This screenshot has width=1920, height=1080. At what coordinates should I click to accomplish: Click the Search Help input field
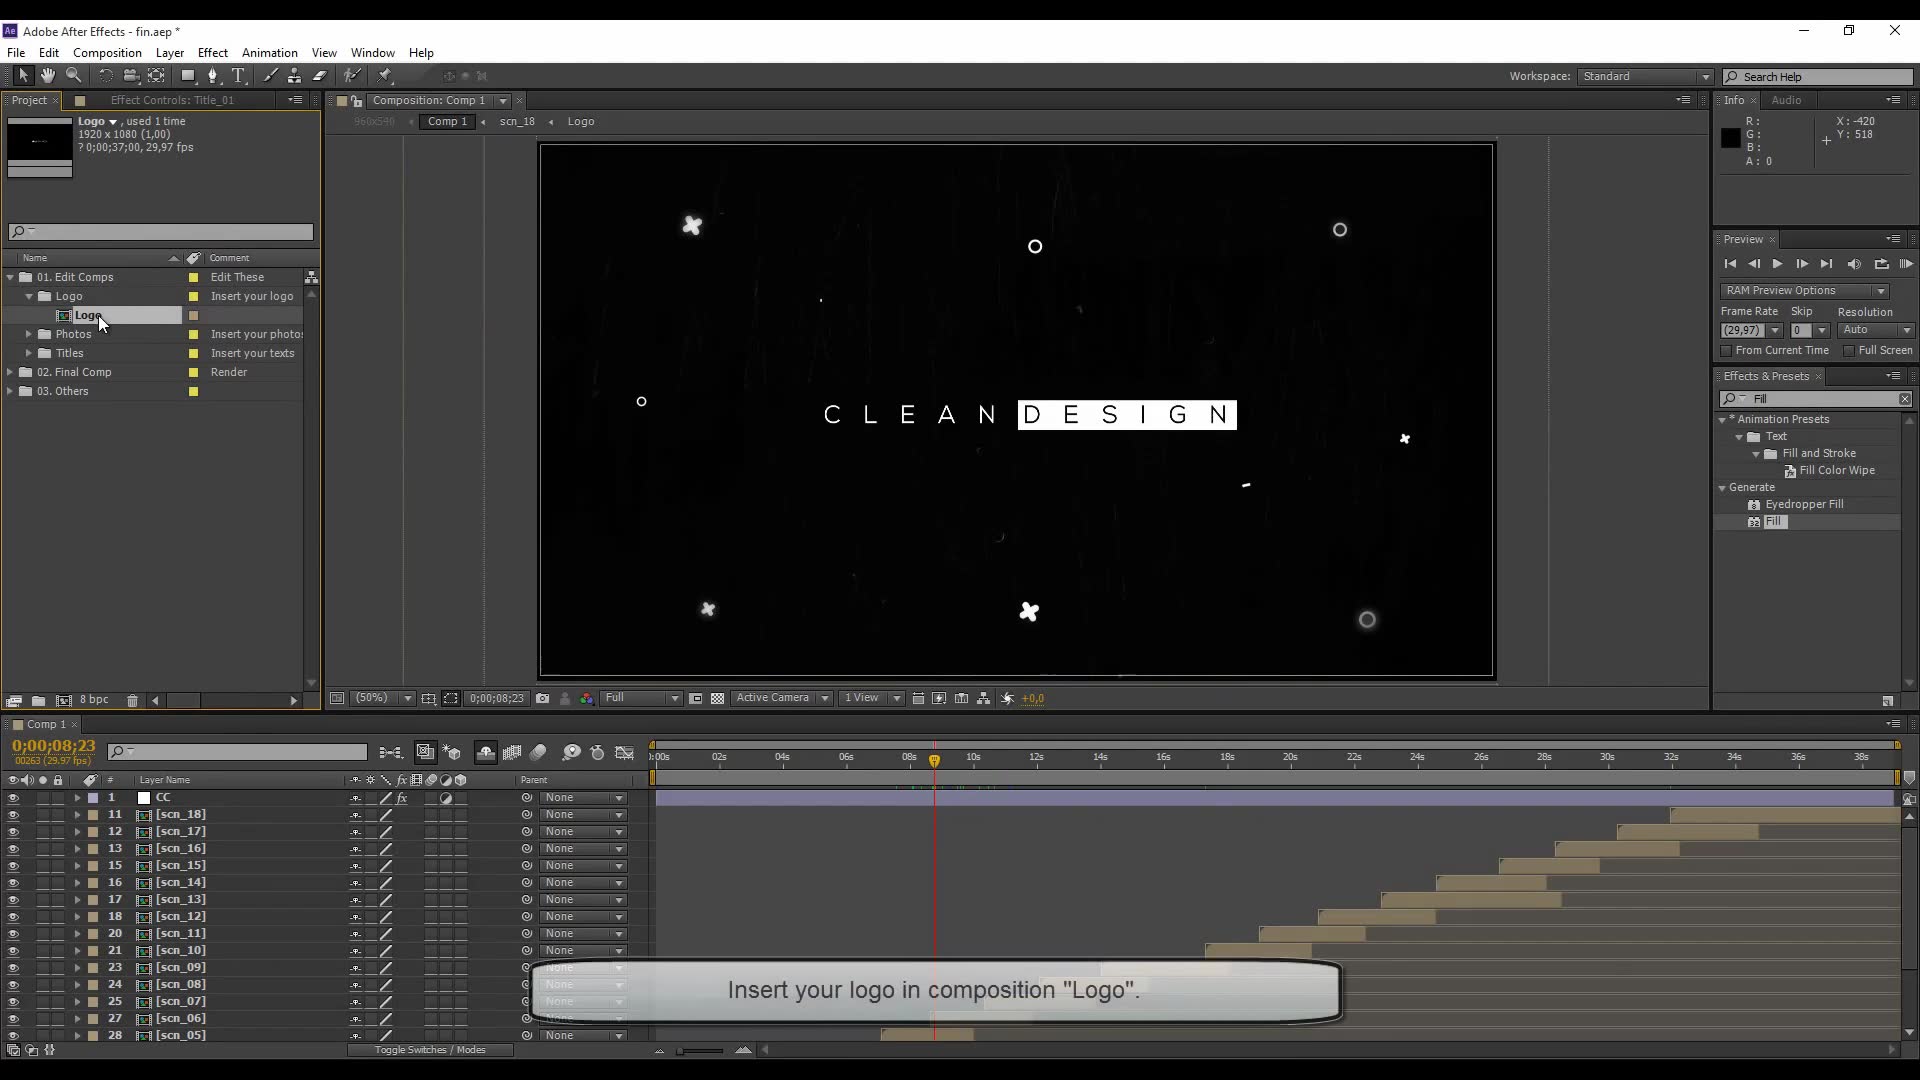pyautogui.click(x=1824, y=77)
